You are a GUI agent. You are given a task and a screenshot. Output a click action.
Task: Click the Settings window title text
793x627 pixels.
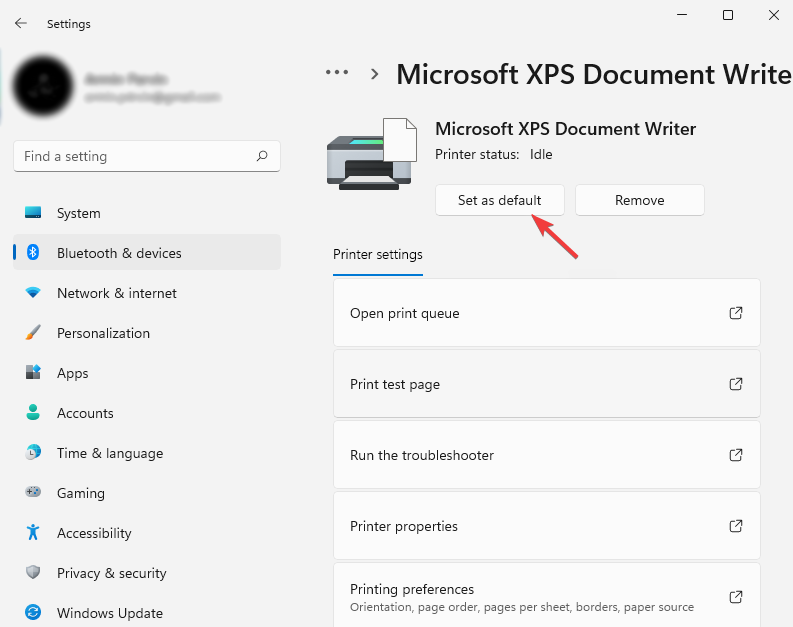[x=69, y=24]
